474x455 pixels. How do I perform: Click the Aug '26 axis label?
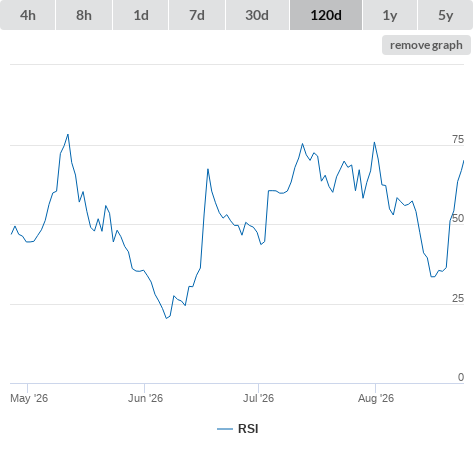[376, 398]
